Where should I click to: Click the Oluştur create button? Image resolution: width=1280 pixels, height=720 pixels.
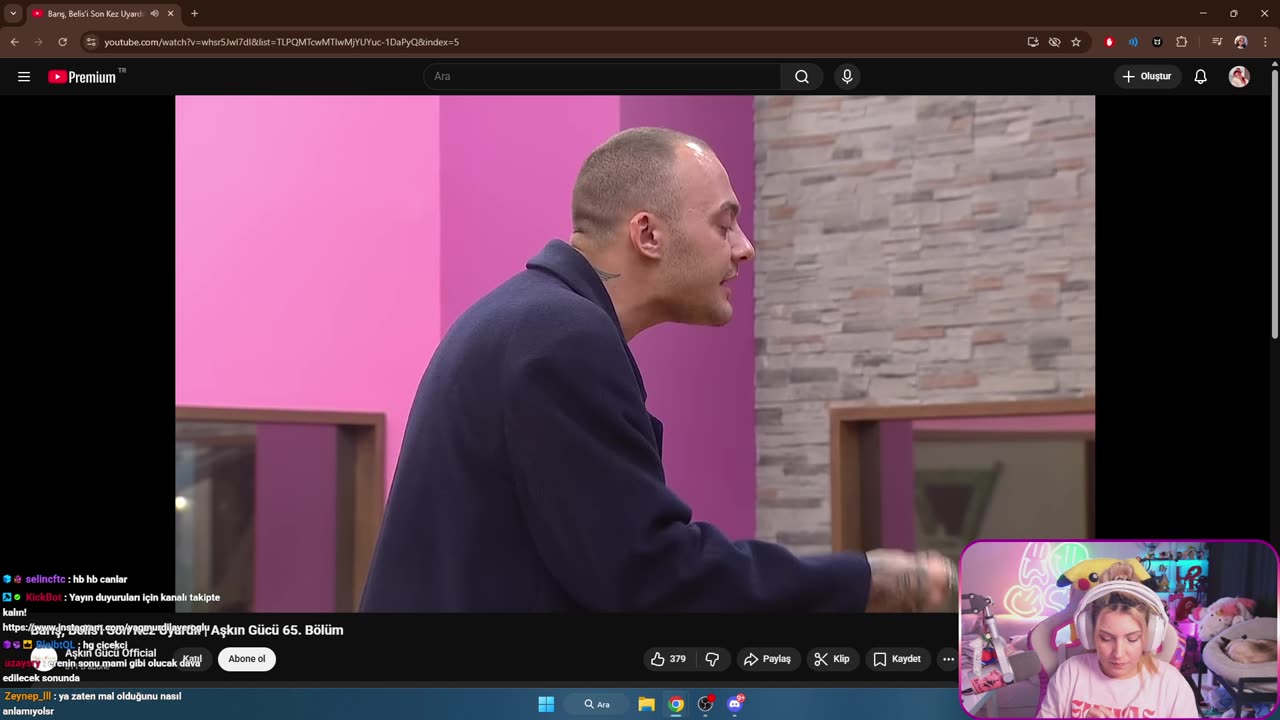tap(1147, 77)
